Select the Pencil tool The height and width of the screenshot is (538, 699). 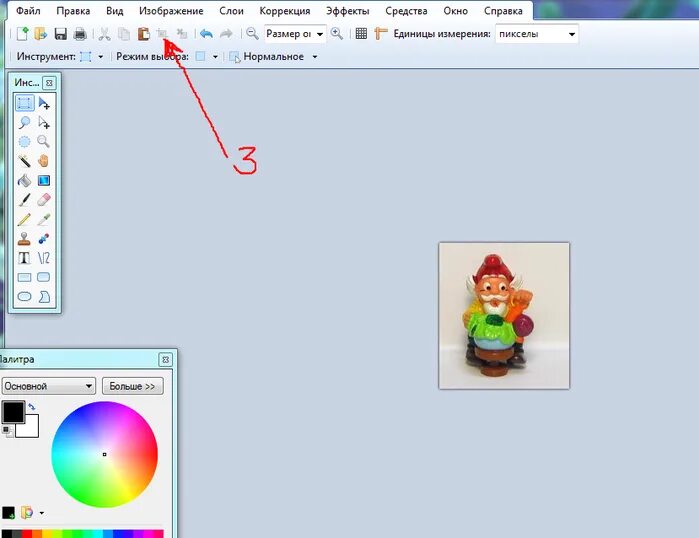pos(25,219)
